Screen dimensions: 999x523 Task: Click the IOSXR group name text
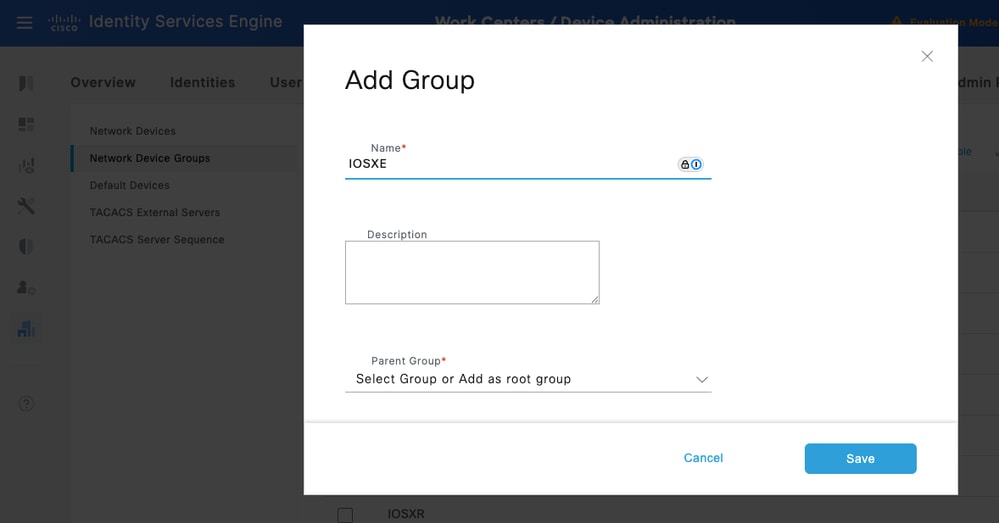pos(406,514)
